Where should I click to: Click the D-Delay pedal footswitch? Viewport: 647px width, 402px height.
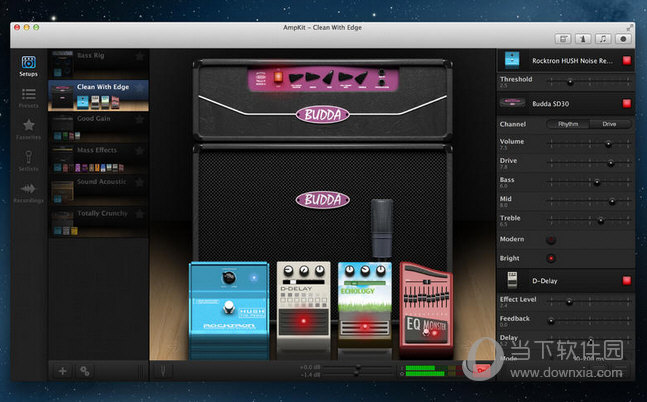[303, 322]
